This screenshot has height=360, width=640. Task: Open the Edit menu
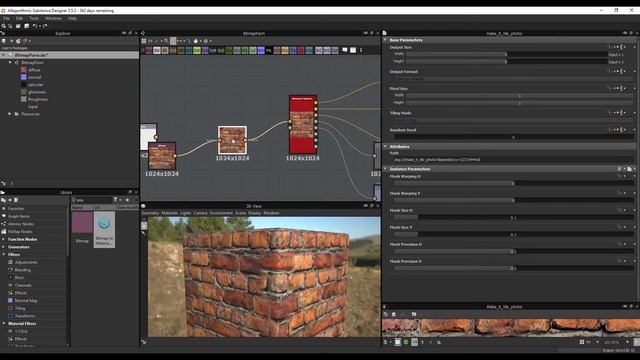point(19,18)
